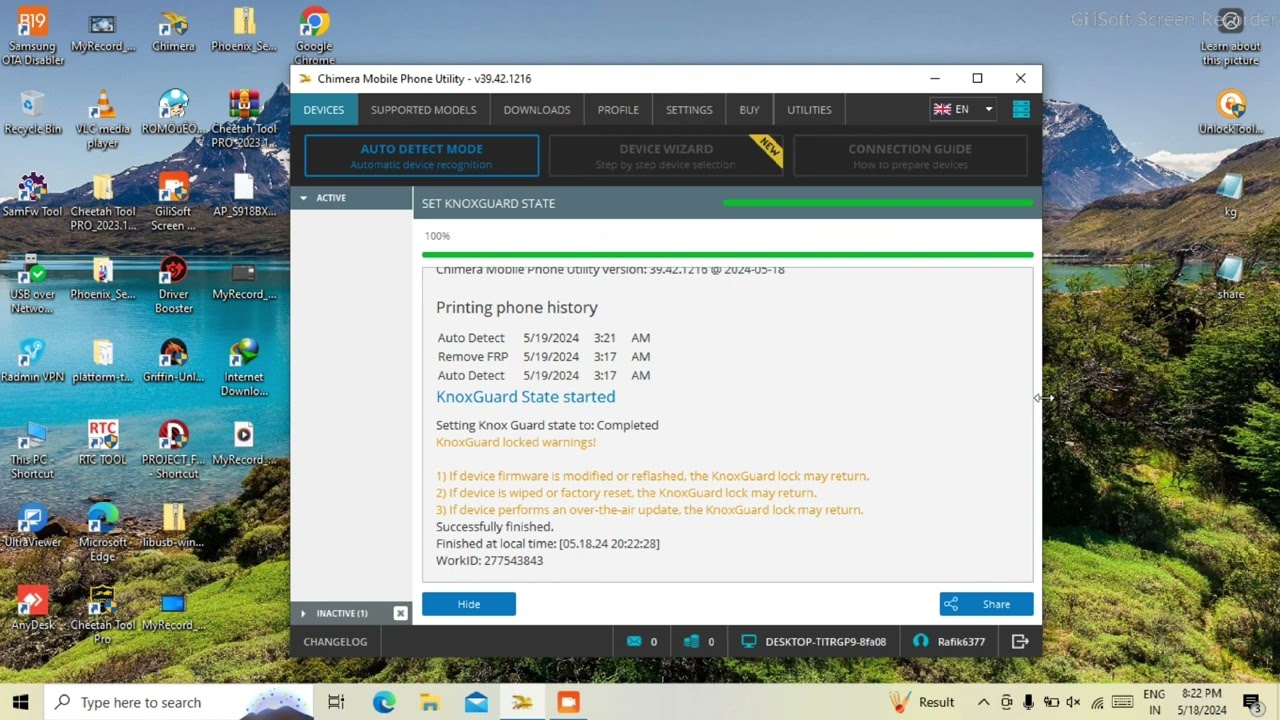Open the UTILITIES tab
Image resolution: width=1280 pixels, height=720 pixels.
tap(809, 109)
